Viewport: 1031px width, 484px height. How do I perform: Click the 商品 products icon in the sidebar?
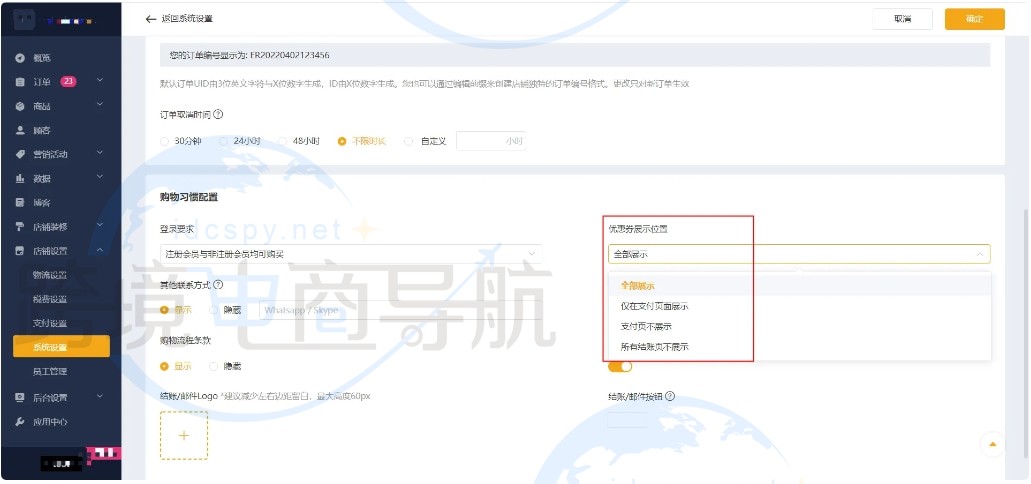tap(20, 106)
